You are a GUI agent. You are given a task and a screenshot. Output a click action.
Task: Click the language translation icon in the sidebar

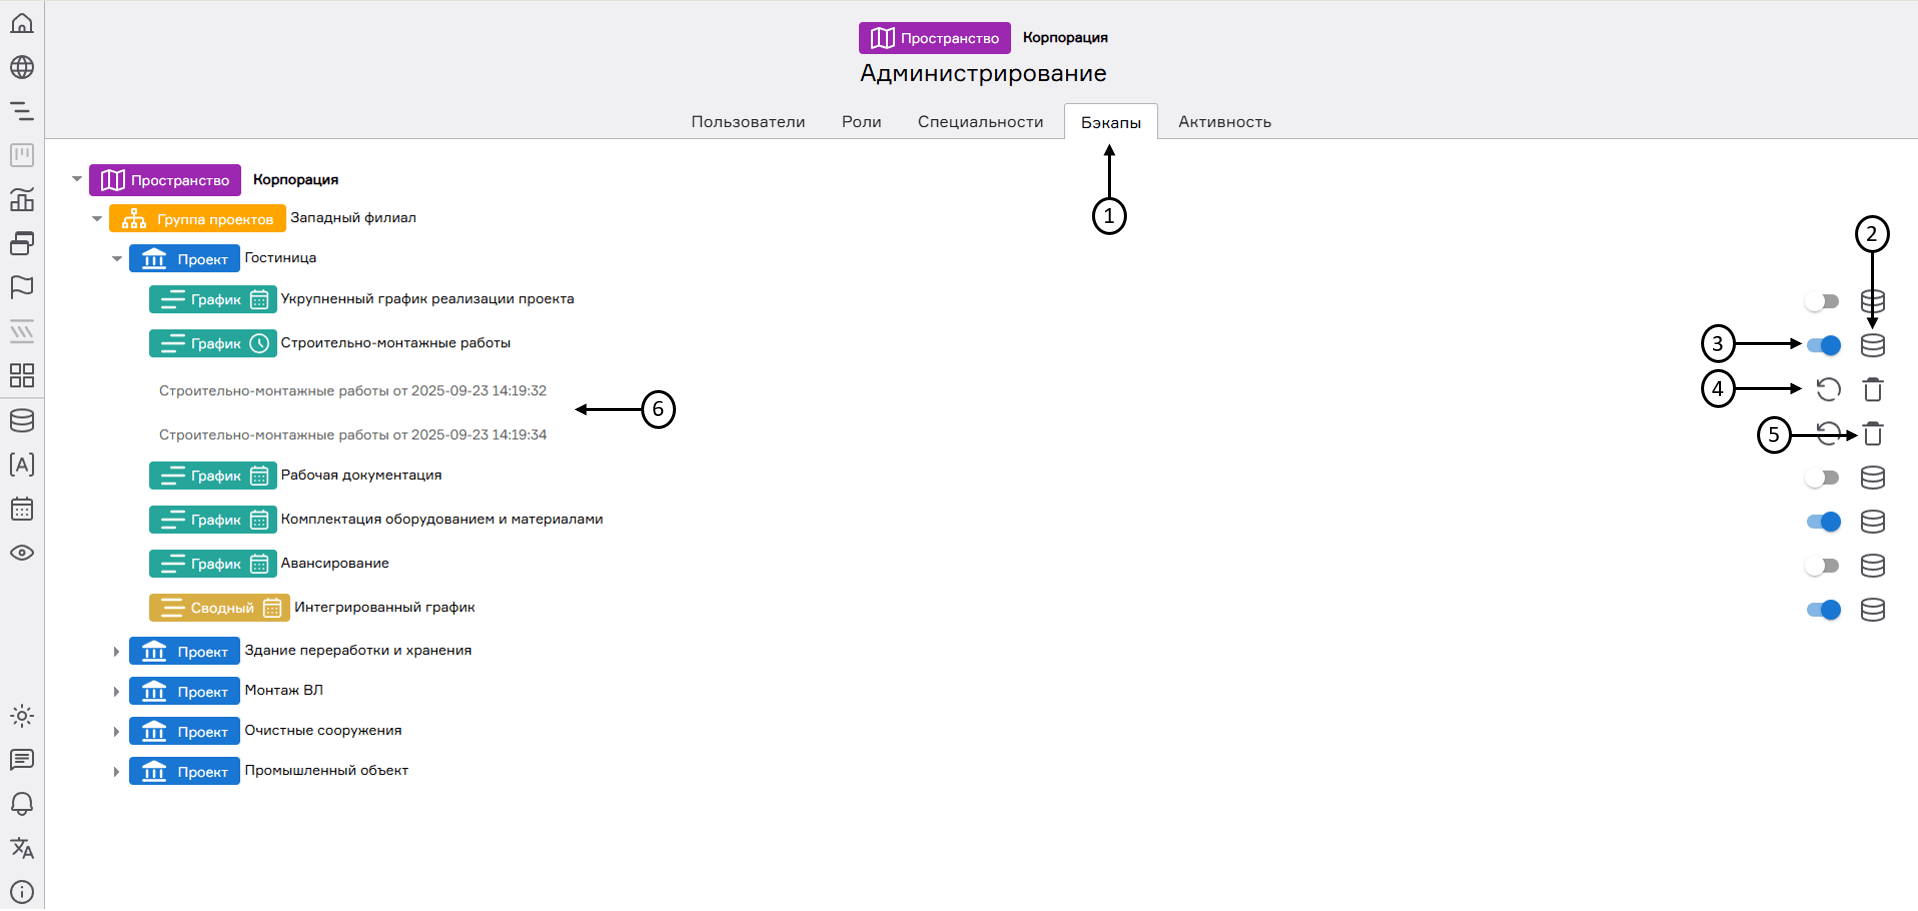click(x=22, y=848)
